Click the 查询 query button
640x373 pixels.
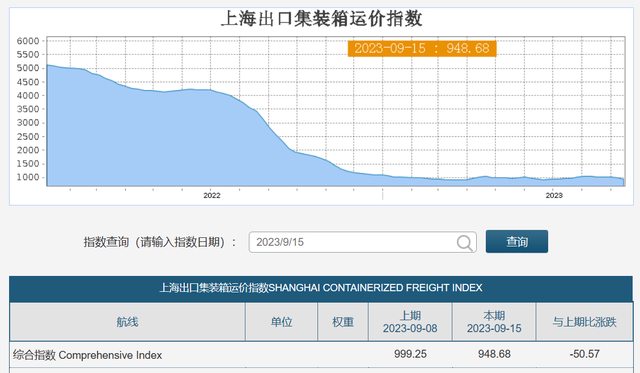[x=517, y=242]
